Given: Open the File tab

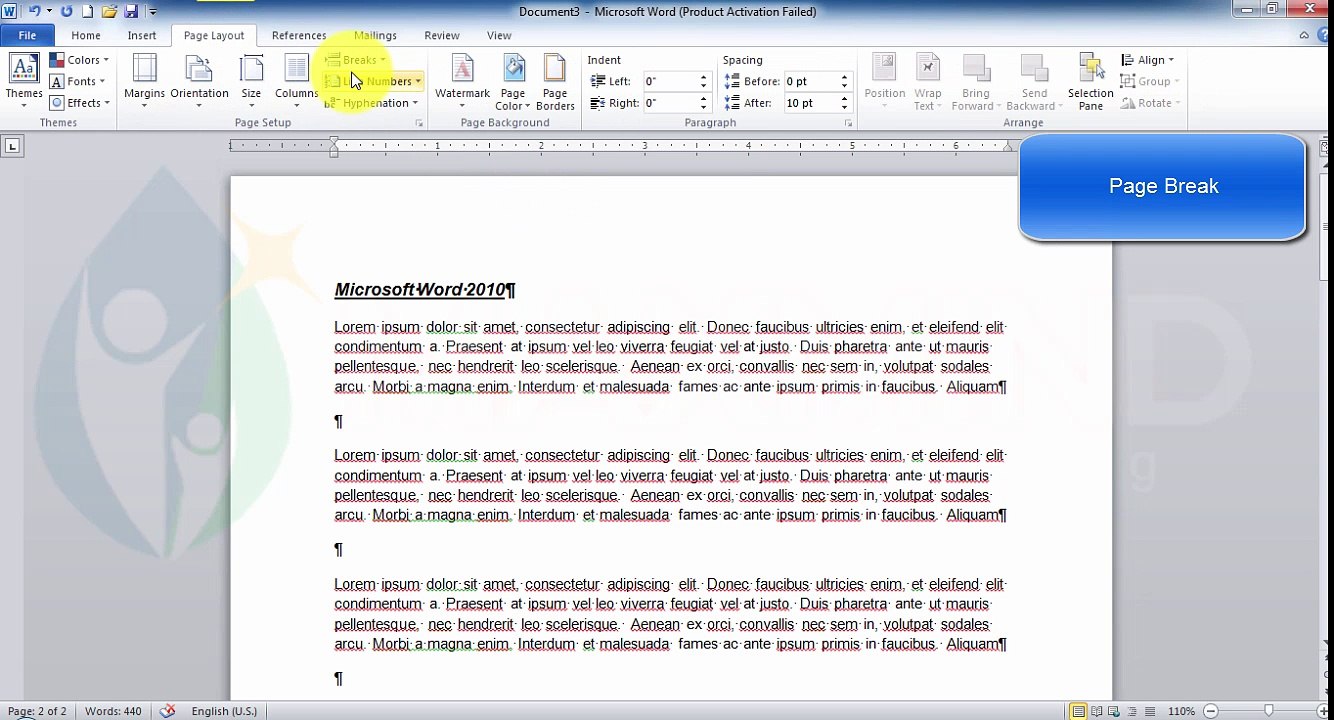Looking at the screenshot, I should [x=27, y=36].
